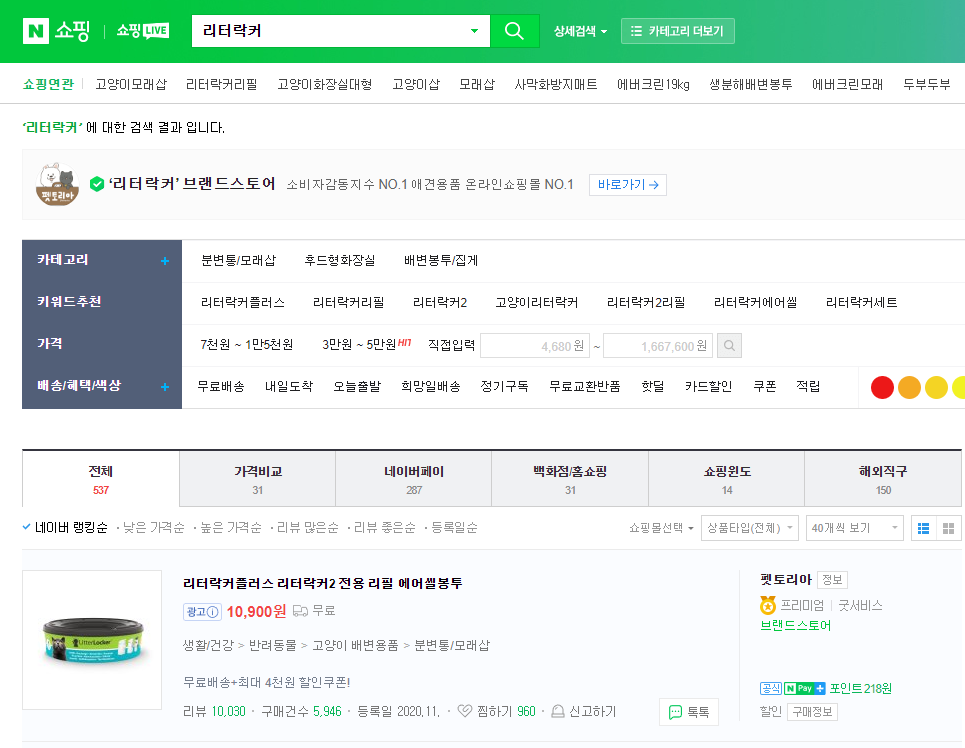The width and height of the screenshot is (965, 748).
Task: Toggle 정기구독 filter
Action: pos(504,386)
